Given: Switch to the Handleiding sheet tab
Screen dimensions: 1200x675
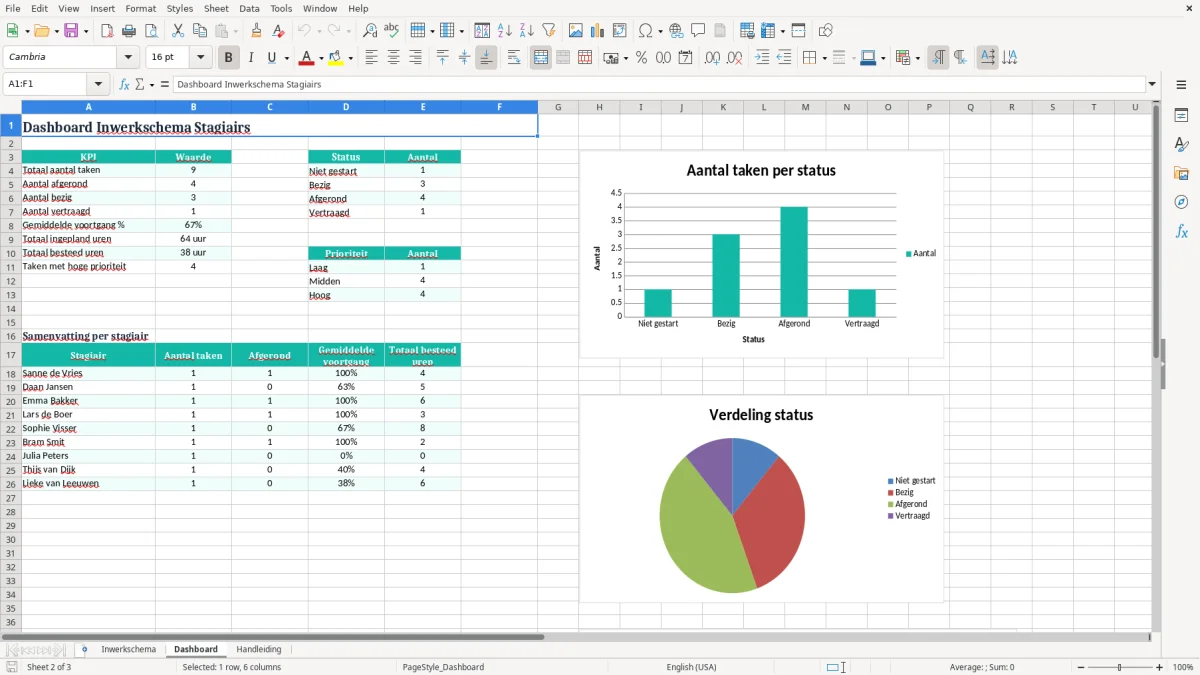Looking at the screenshot, I should 259,650.
